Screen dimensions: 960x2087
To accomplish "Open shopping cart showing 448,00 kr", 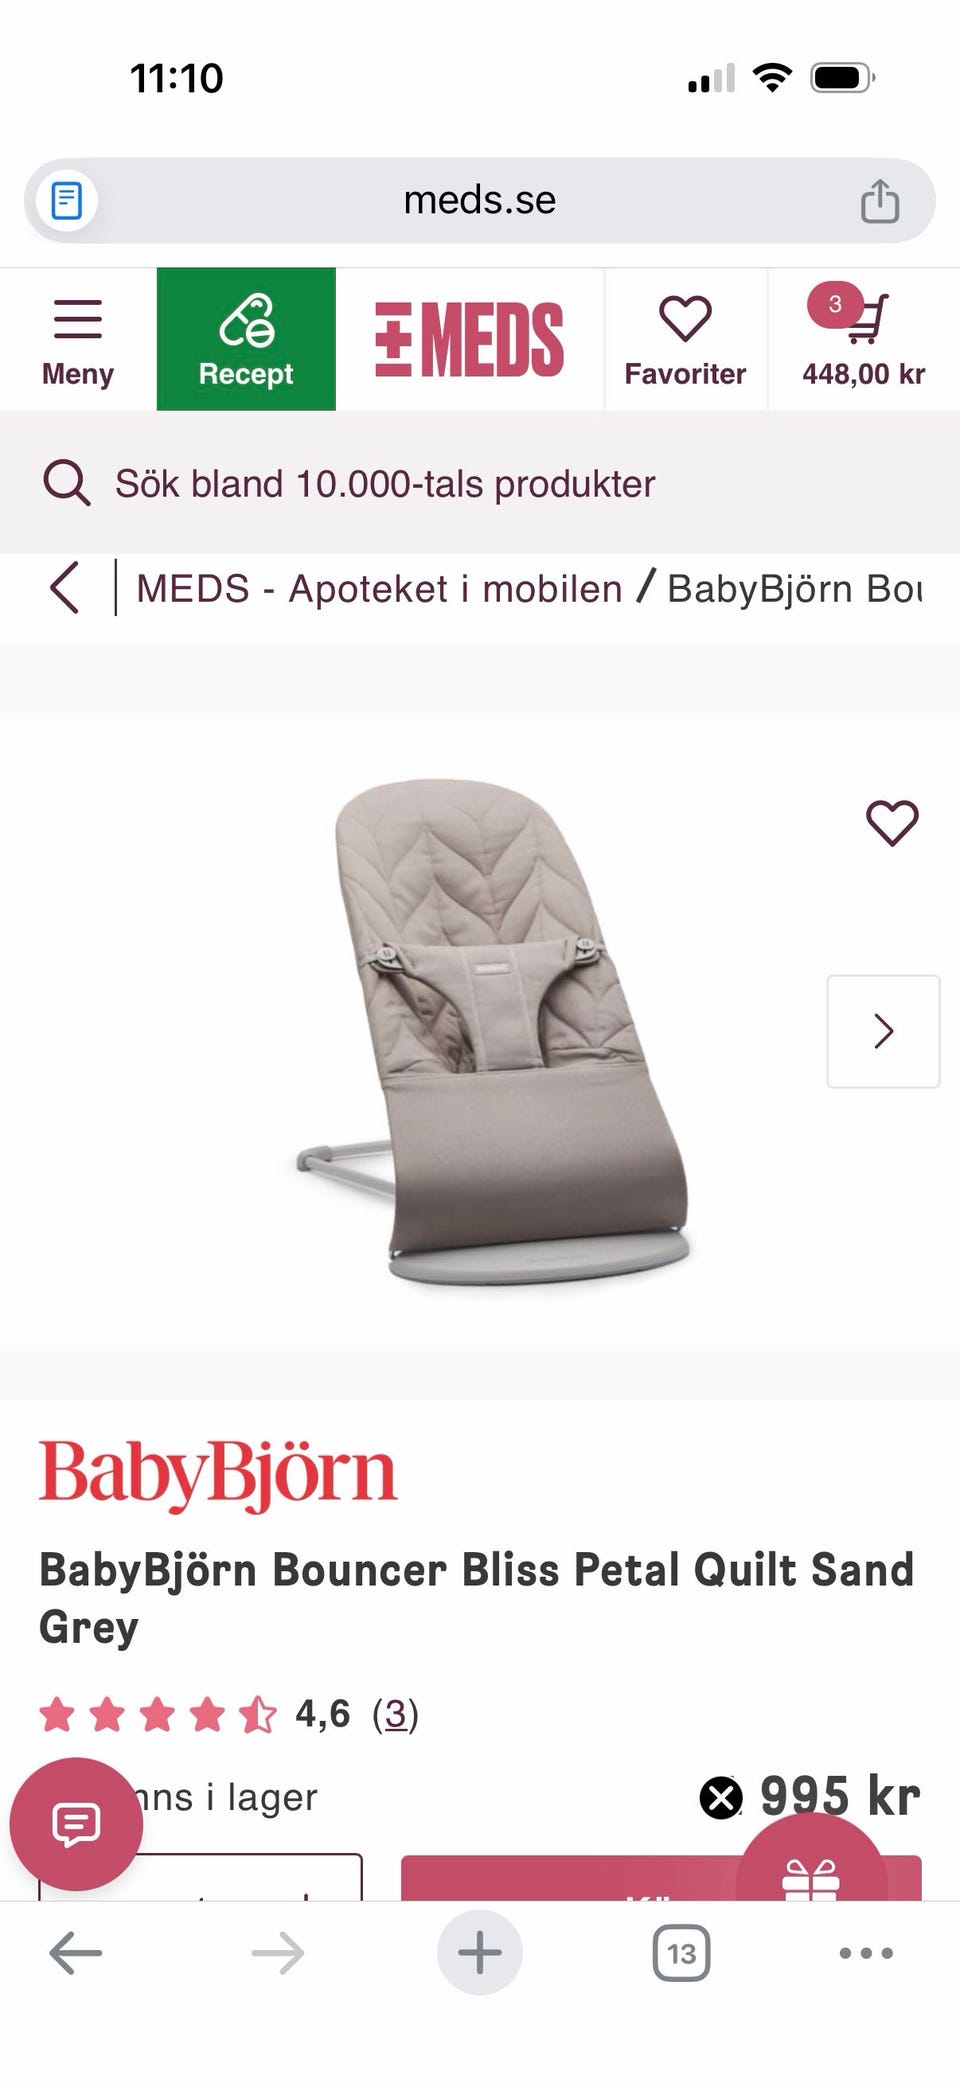I will [x=863, y=340].
